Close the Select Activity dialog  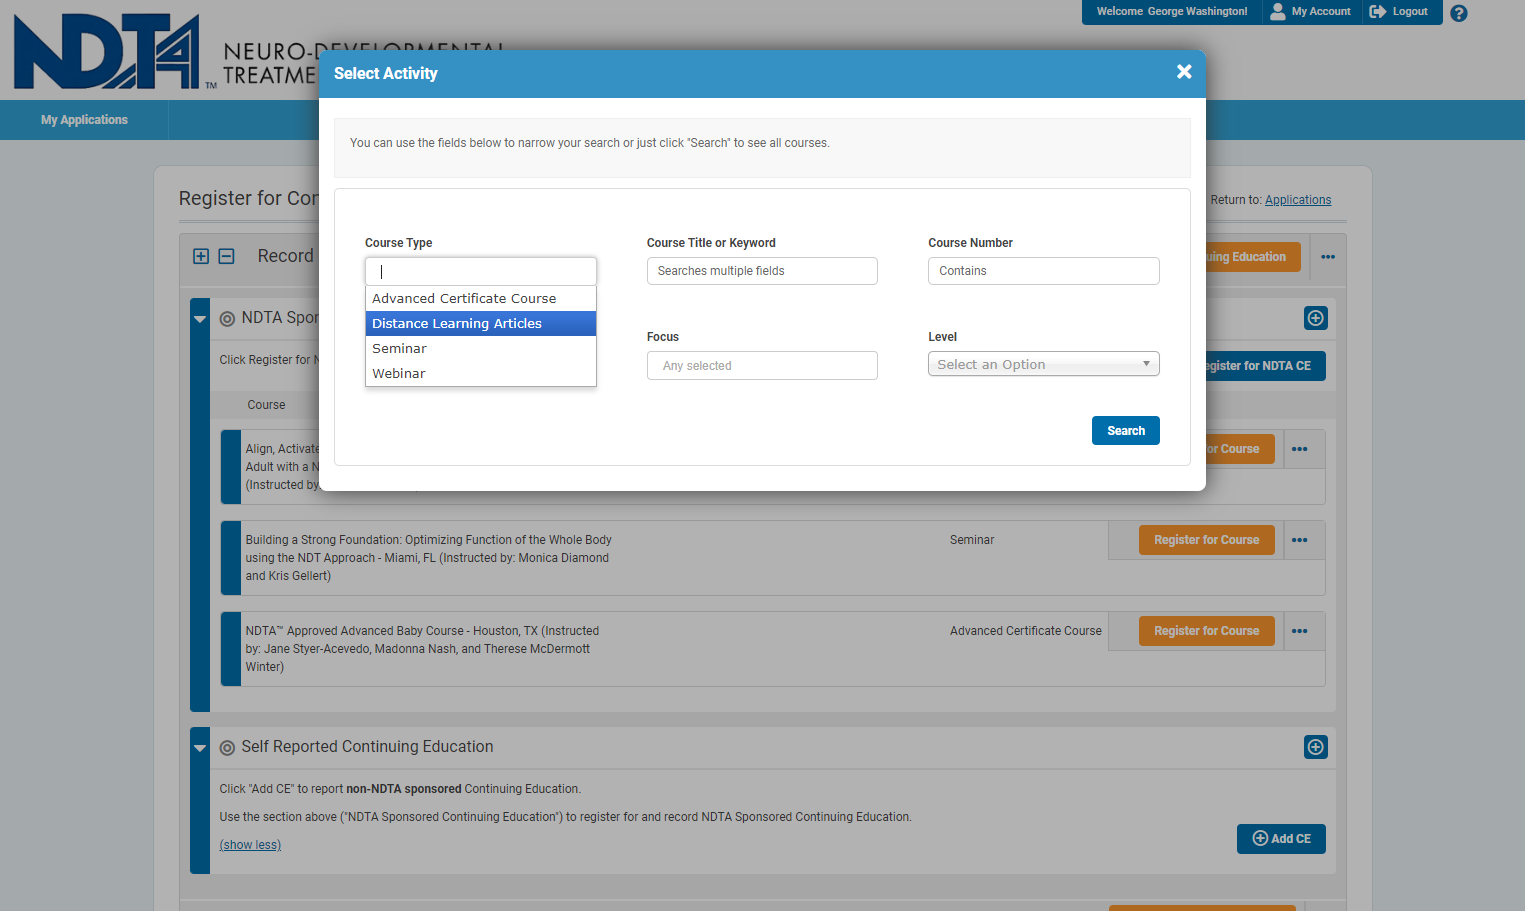click(x=1184, y=72)
